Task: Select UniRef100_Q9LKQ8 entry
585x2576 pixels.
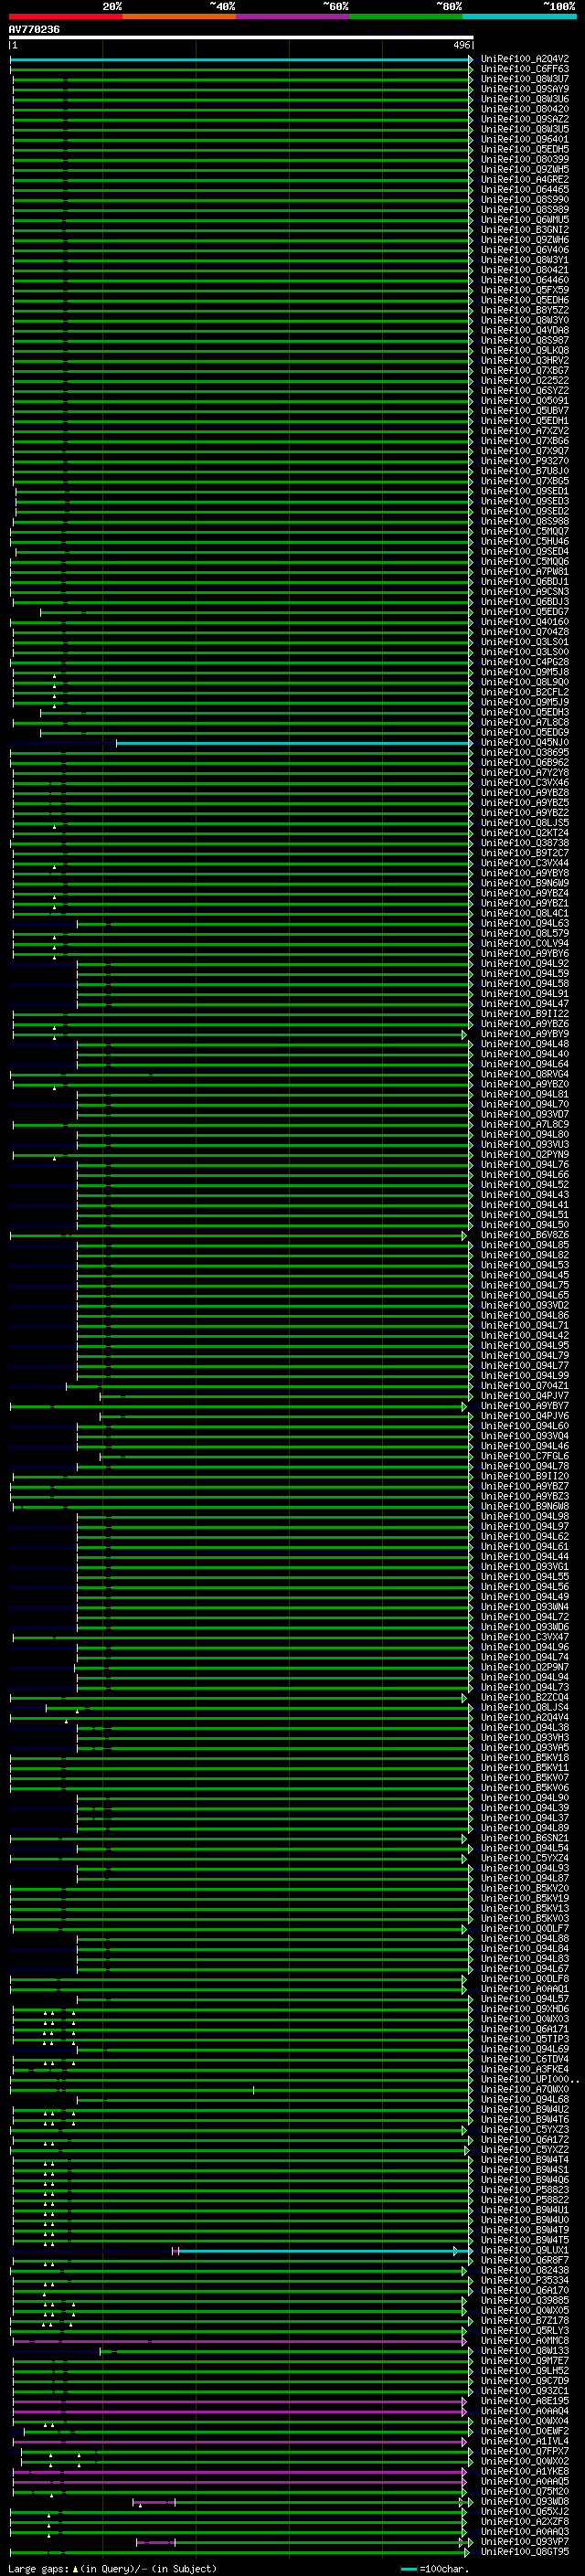Action: (x=525, y=350)
